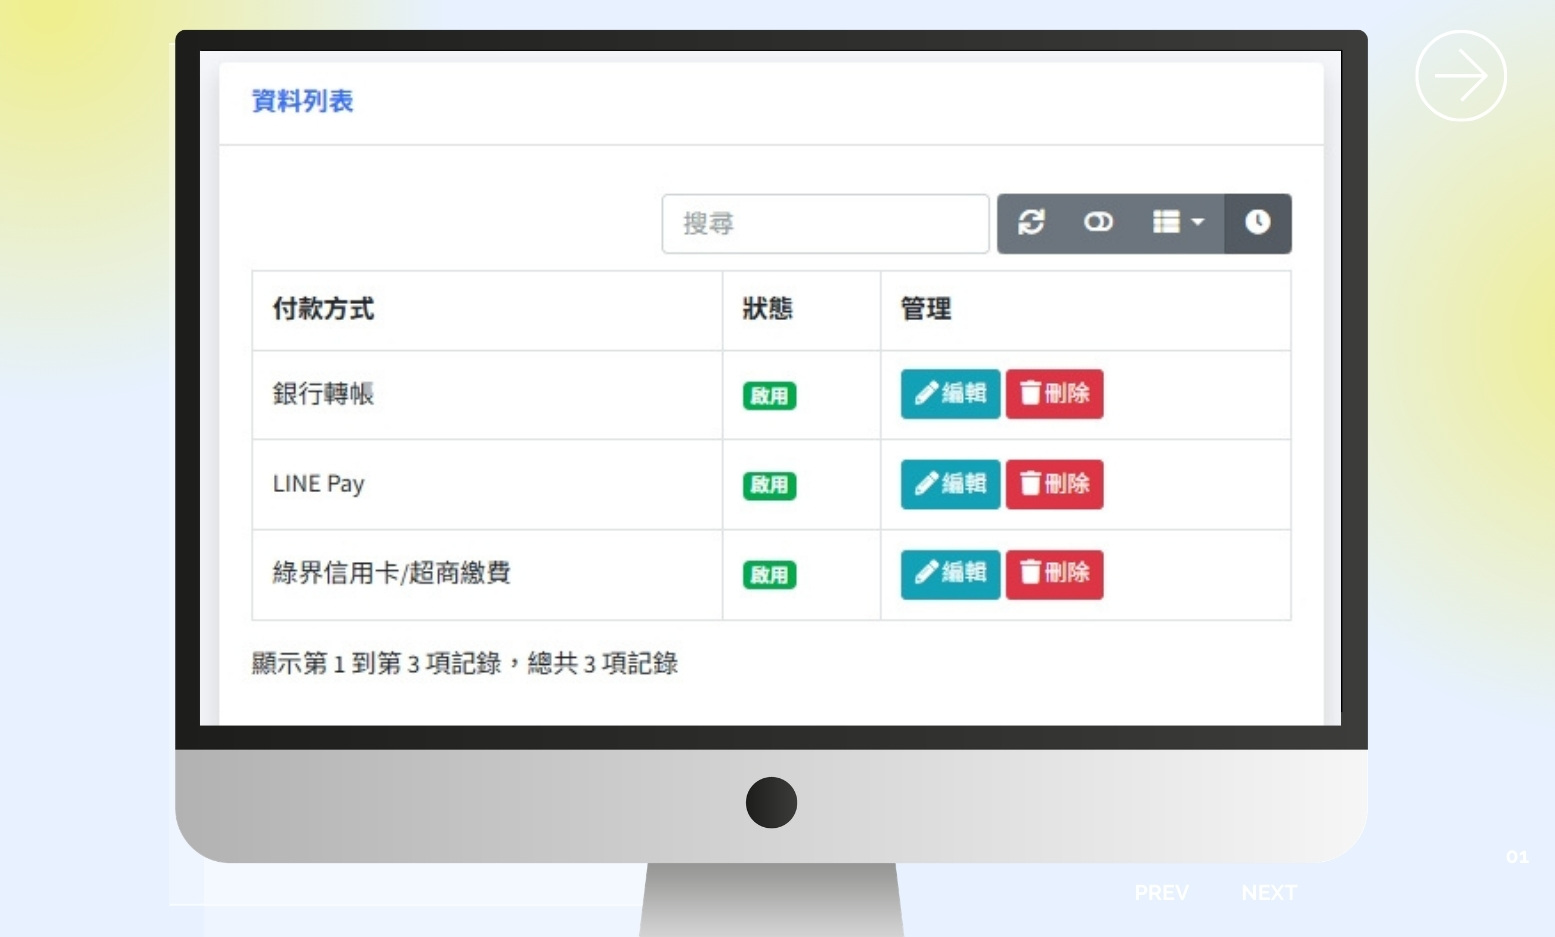Toggle the 啟用 status badge for LINE Pay
This screenshot has height=937, width=1555.
point(768,485)
